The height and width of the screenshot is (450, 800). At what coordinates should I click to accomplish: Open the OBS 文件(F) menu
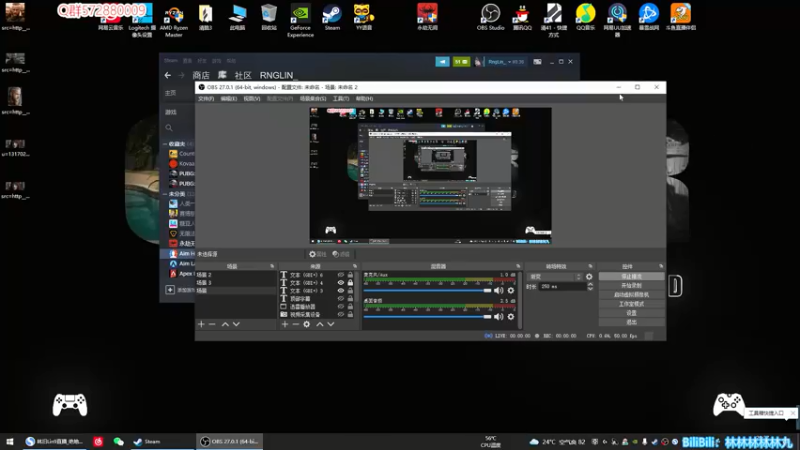coord(206,98)
